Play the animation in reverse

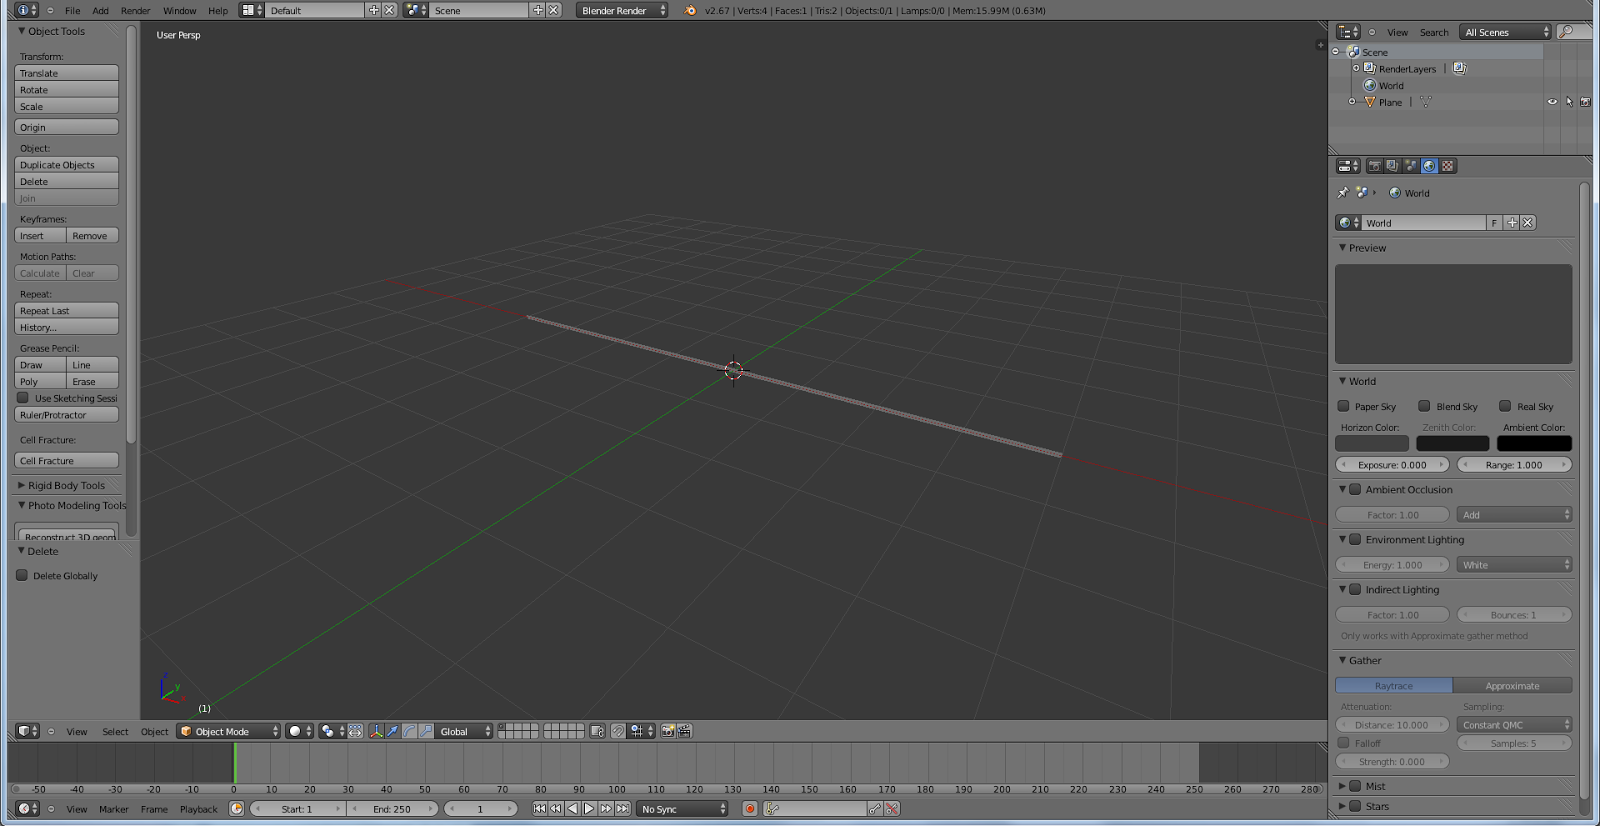click(573, 809)
